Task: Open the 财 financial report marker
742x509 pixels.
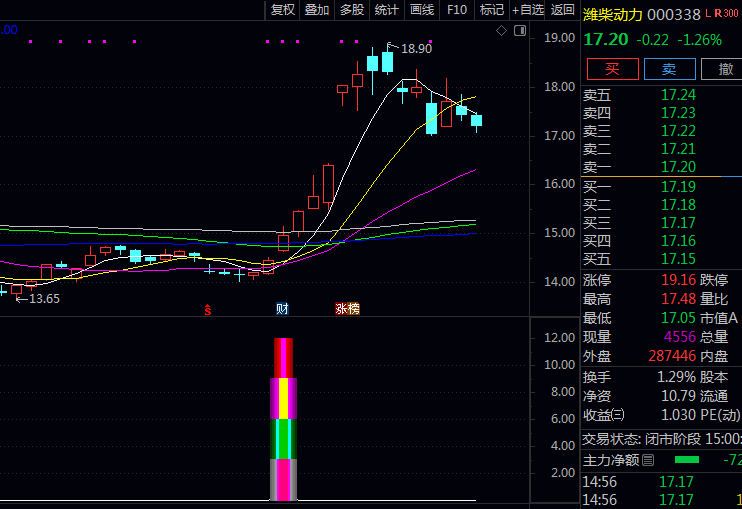Action: [x=282, y=309]
